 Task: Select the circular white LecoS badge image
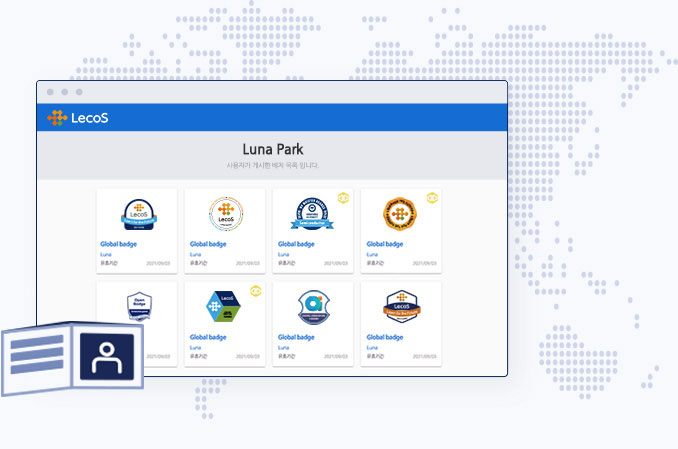[x=225, y=214]
